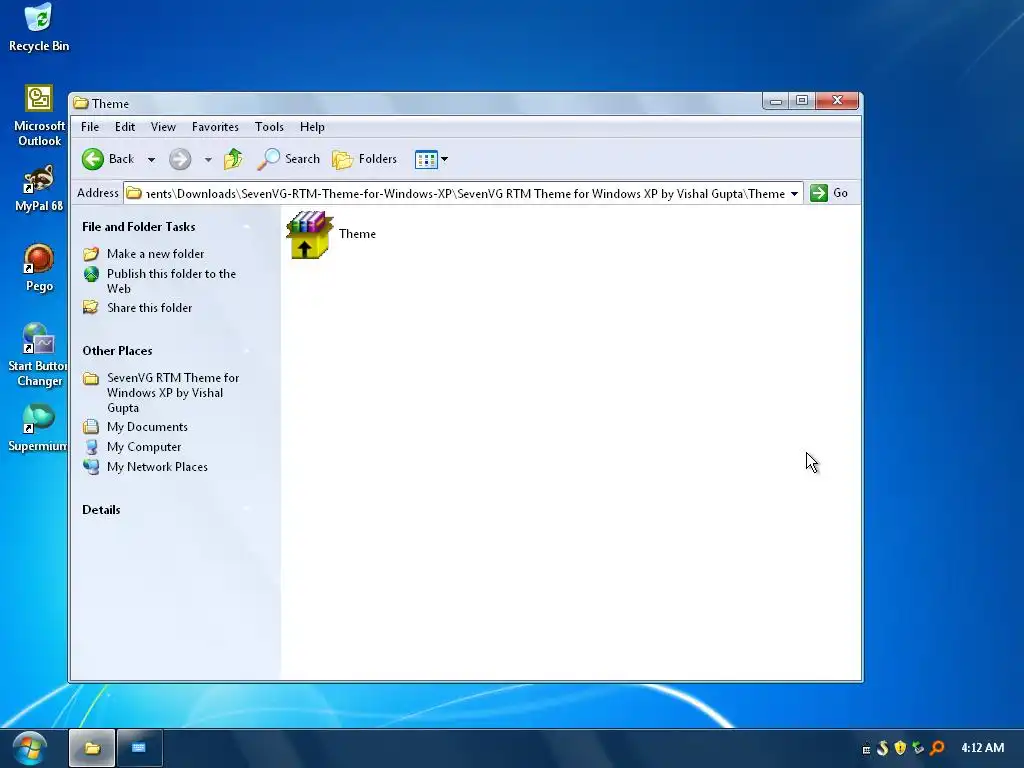Image resolution: width=1024 pixels, height=768 pixels.
Task: Select the Recycle Bin desktop icon
Action: point(39,28)
